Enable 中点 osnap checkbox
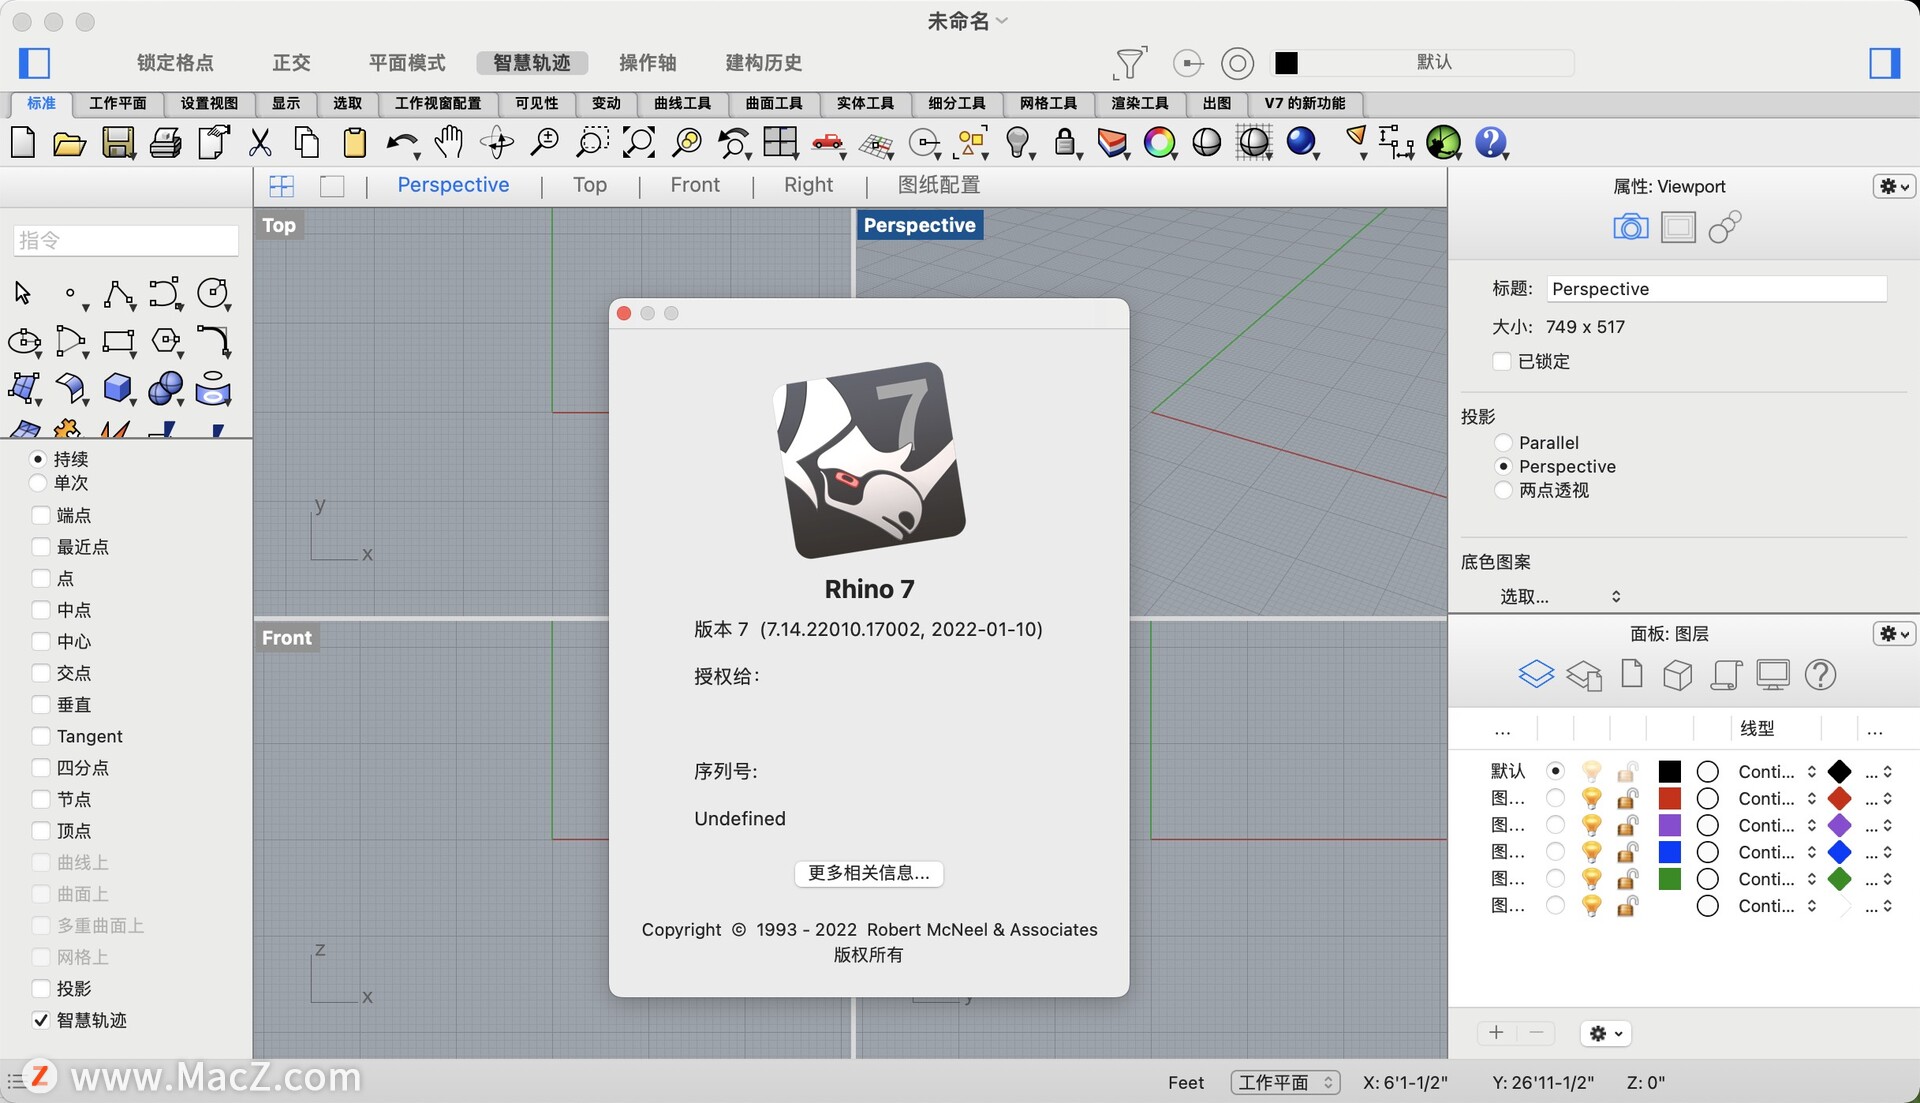The image size is (1920, 1103). tap(41, 610)
